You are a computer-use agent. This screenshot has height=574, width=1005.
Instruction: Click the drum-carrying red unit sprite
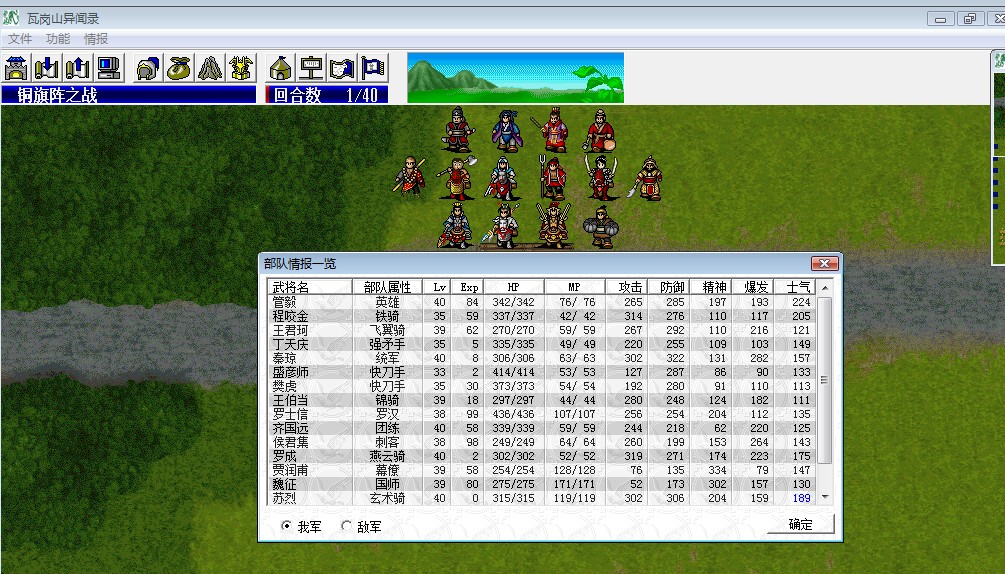point(601,131)
